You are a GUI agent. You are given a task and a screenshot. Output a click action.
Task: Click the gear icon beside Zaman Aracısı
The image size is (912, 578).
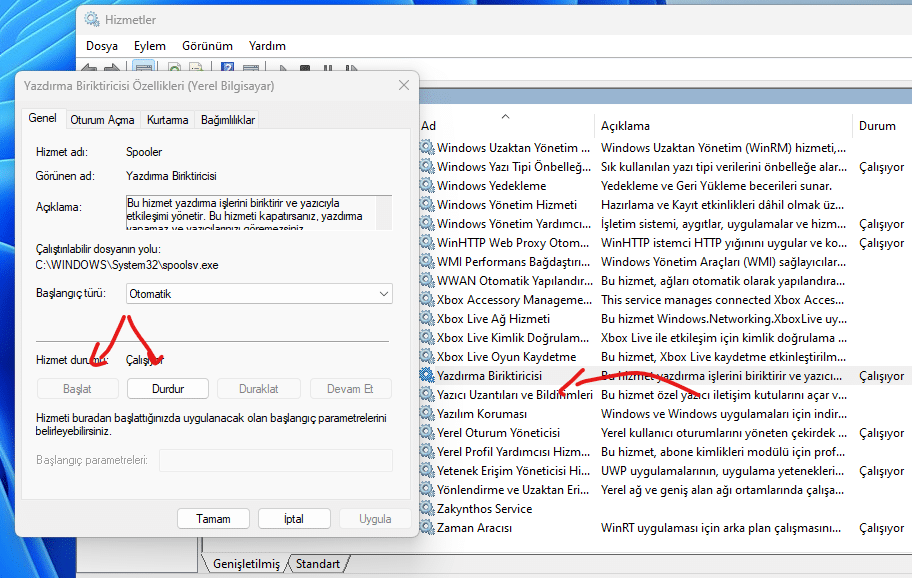coord(427,528)
